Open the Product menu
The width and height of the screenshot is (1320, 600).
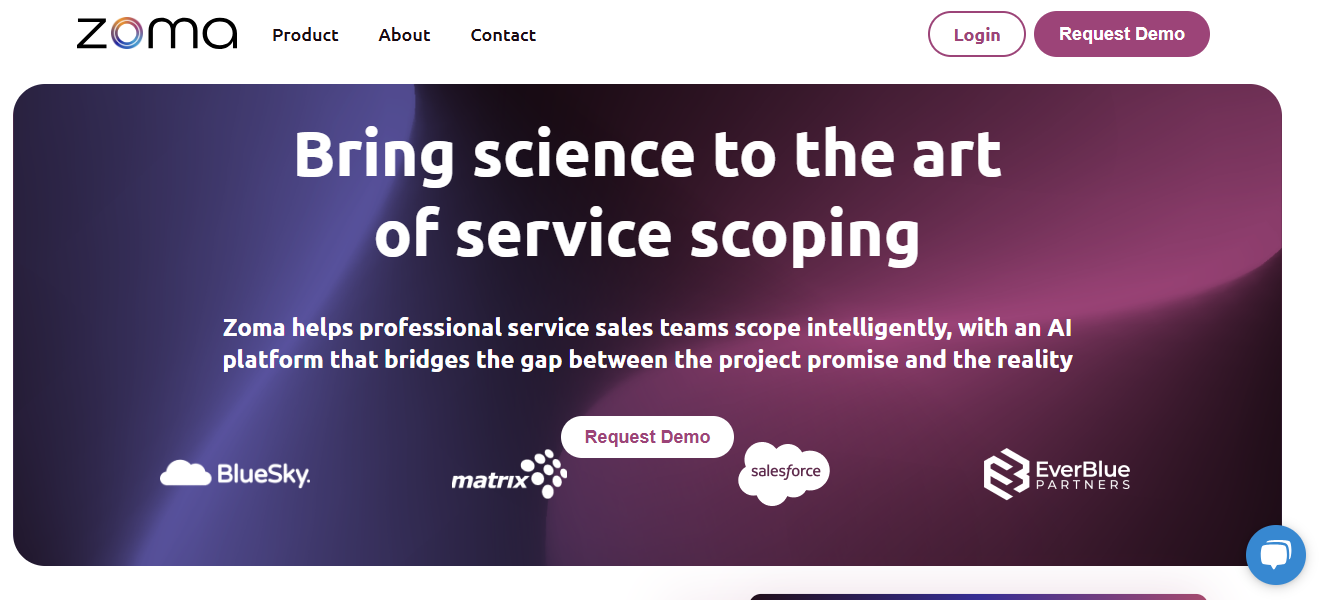coord(305,35)
